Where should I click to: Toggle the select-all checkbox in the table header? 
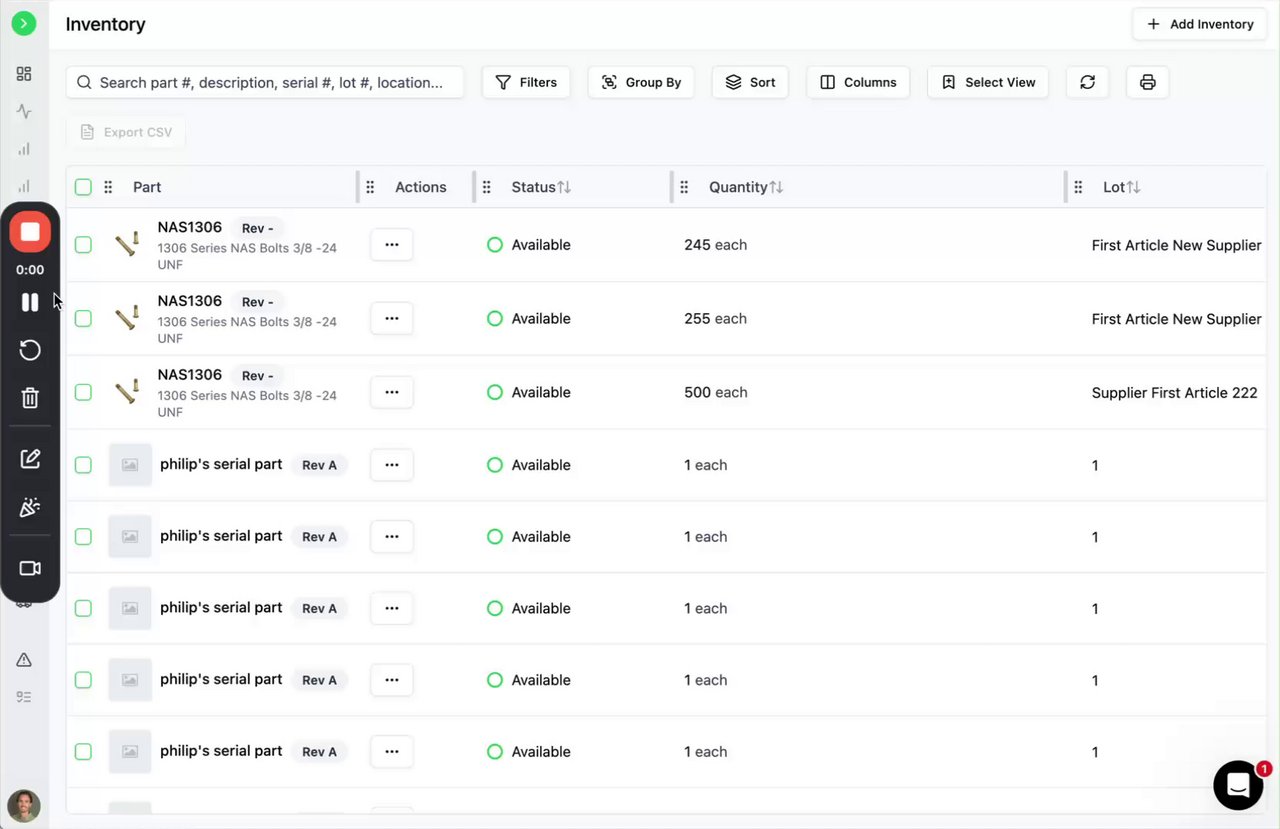(x=83, y=187)
